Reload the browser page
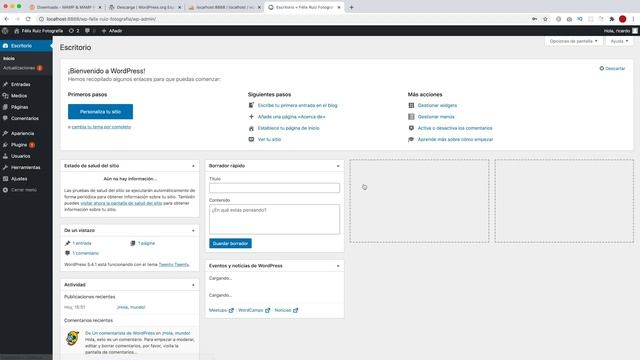The width and height of the screenshot is (640, 360). tap(28, 19)
